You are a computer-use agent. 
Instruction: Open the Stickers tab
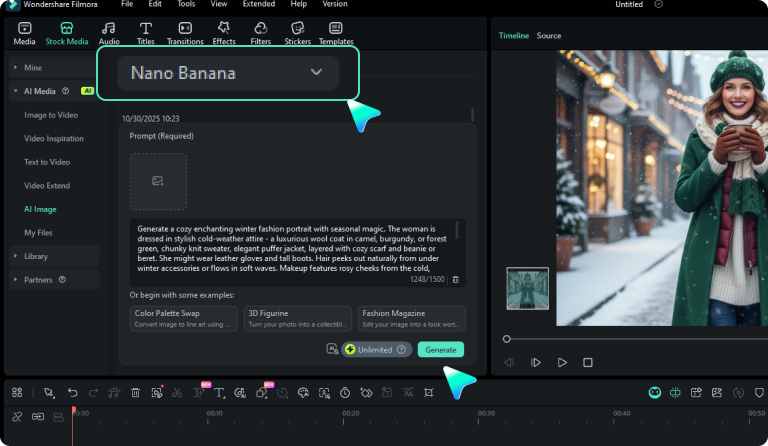tap(298, 33)
